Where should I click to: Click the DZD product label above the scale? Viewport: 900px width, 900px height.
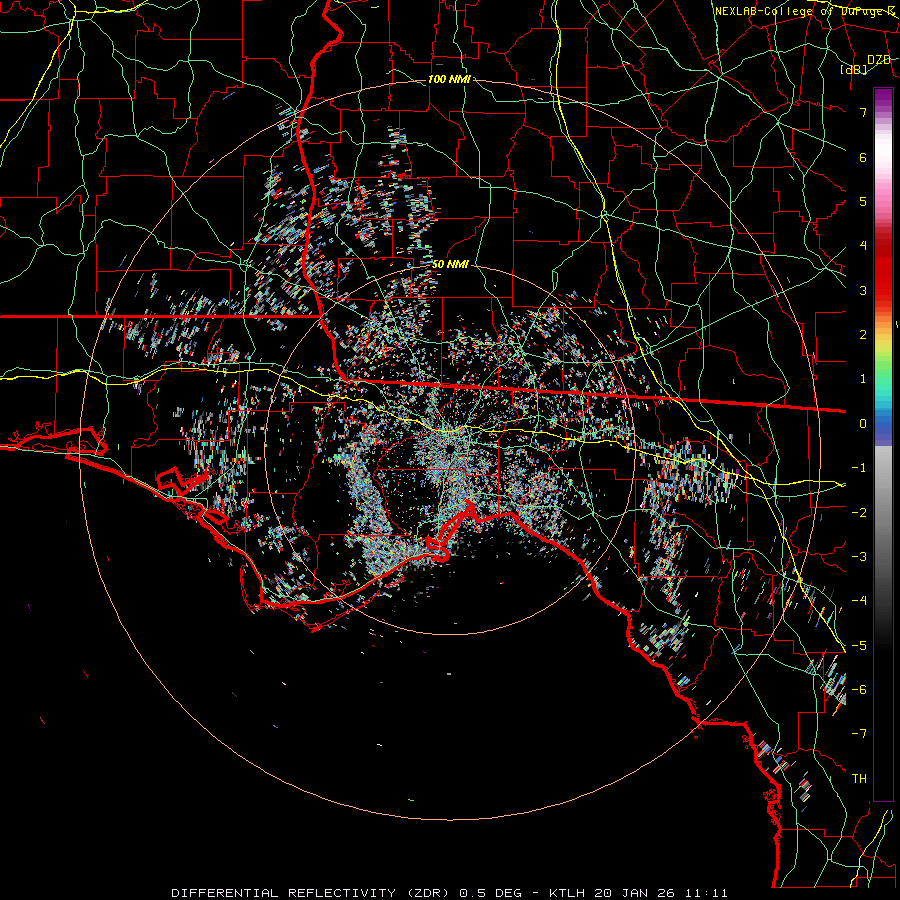click(879, 59)
